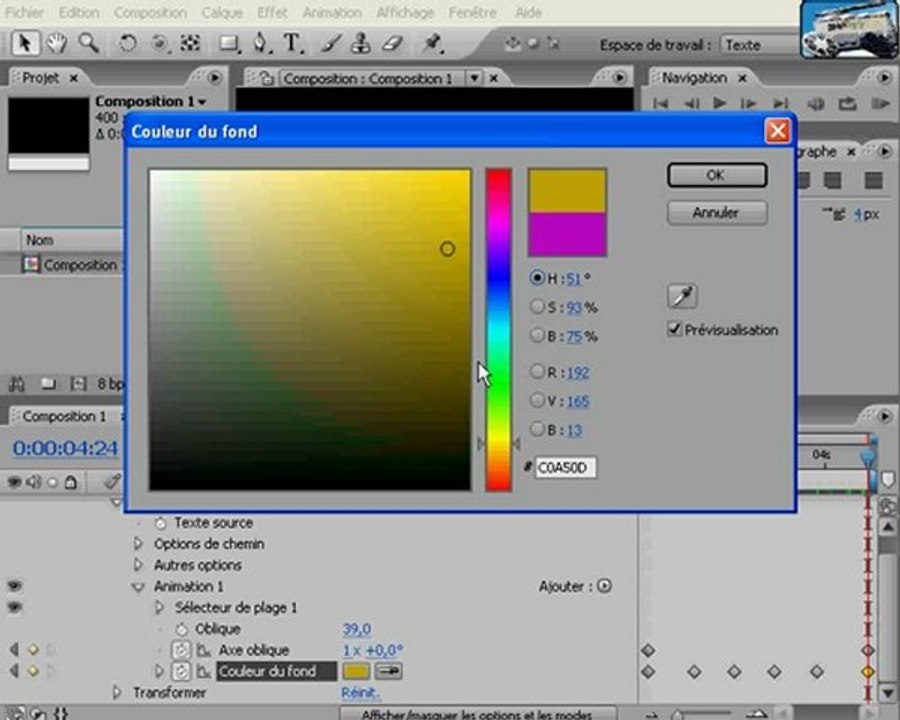Screen dimensions: 900x720
Task: Open Ajouter animator property menu
Action: [x=604, y=586]
